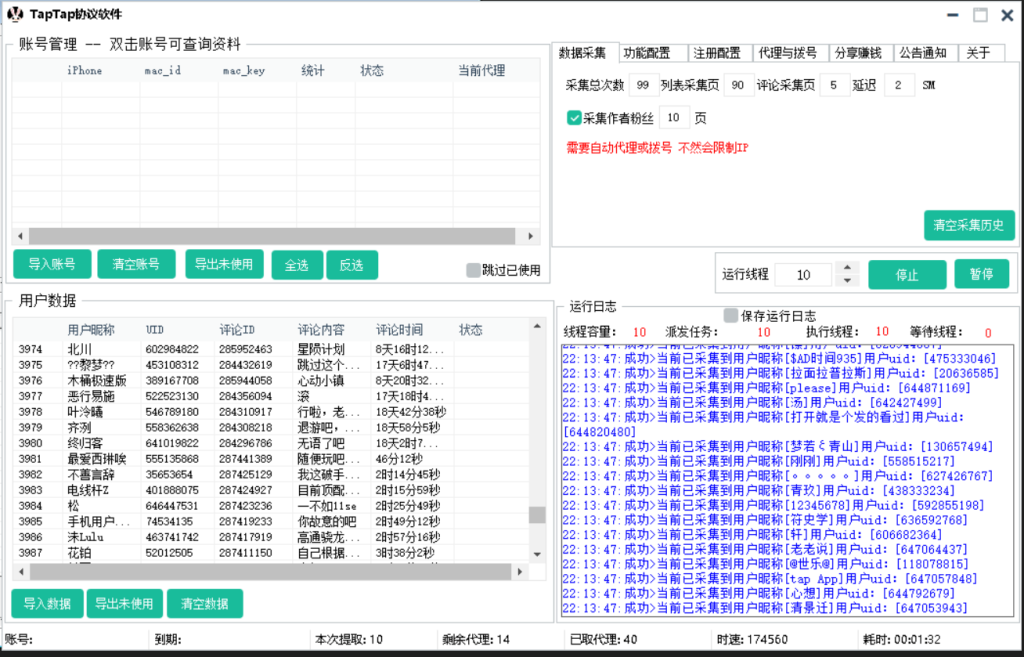Click the 延迟 value input field

tap(898, 84)
